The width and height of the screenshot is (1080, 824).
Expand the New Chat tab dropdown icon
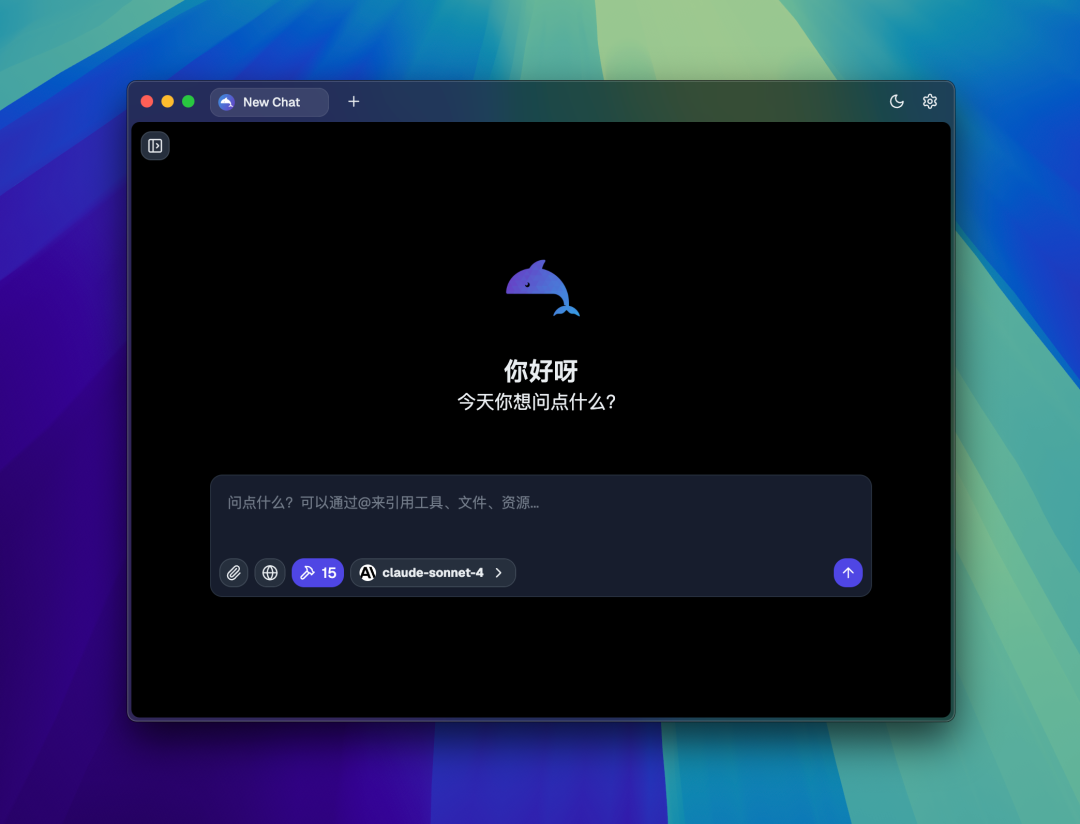pos(226,101)
